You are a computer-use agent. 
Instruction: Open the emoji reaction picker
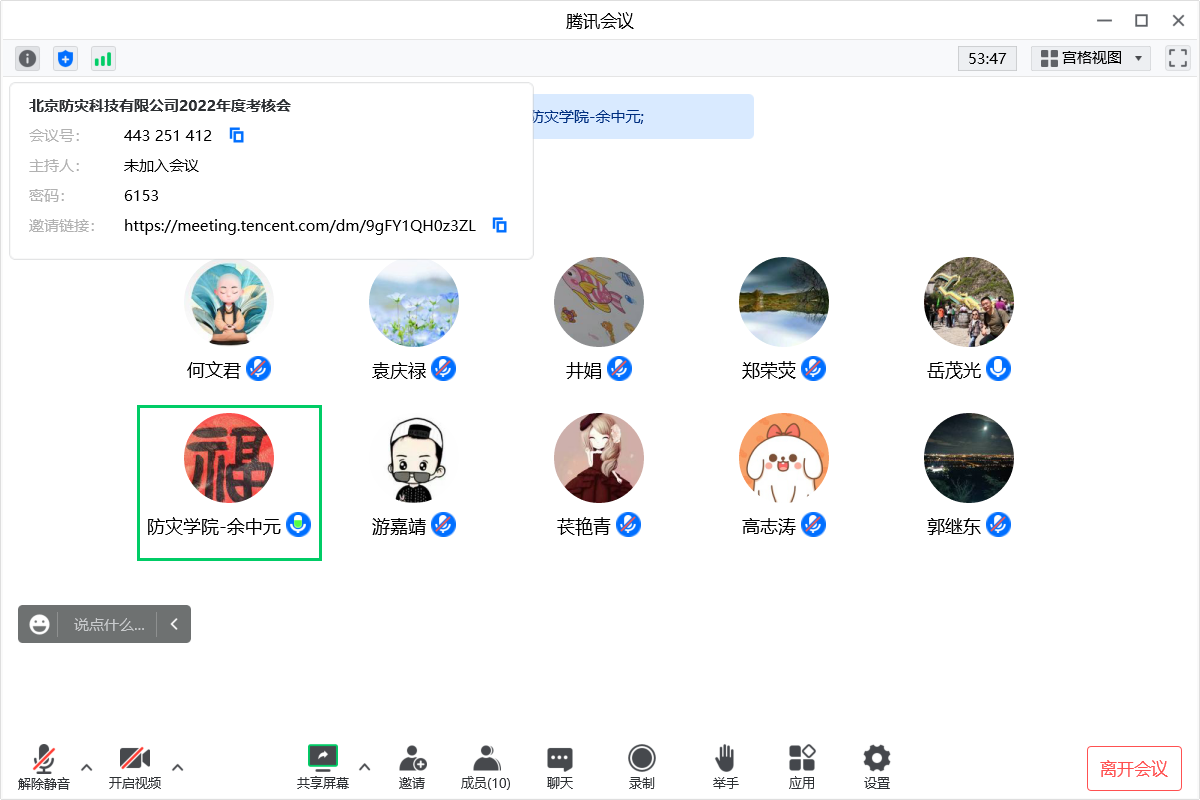coord(39,624)
